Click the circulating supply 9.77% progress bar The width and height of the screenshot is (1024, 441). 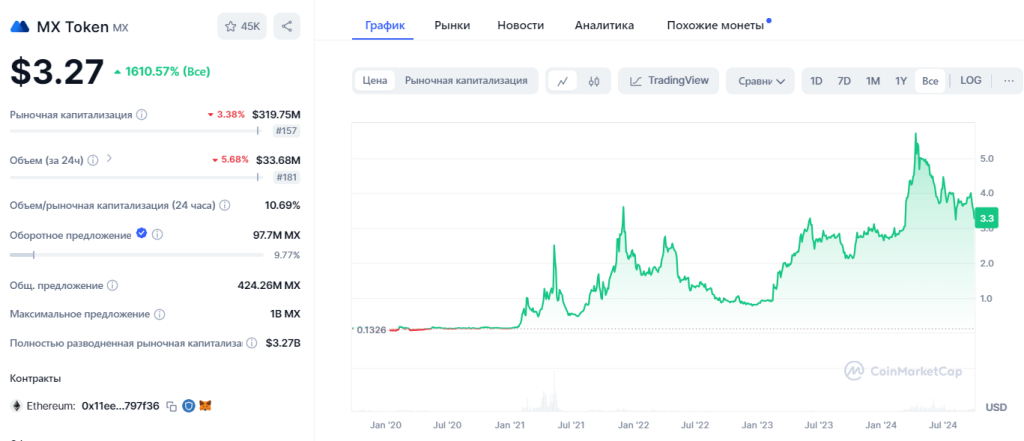pos(136,255)
